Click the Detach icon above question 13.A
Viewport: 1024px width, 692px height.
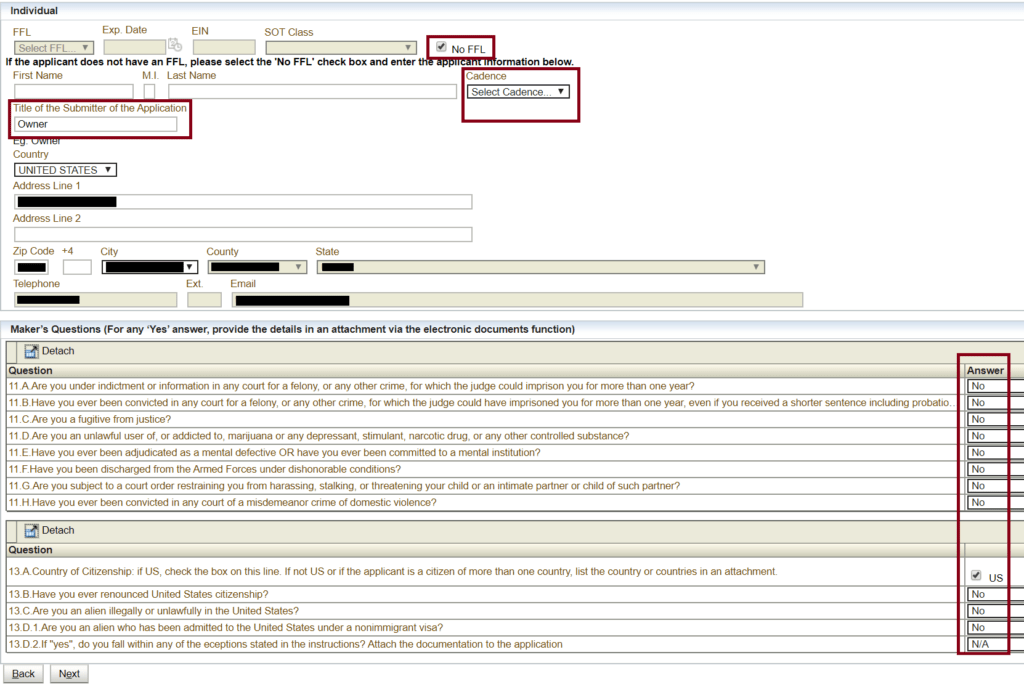(31, 531)
